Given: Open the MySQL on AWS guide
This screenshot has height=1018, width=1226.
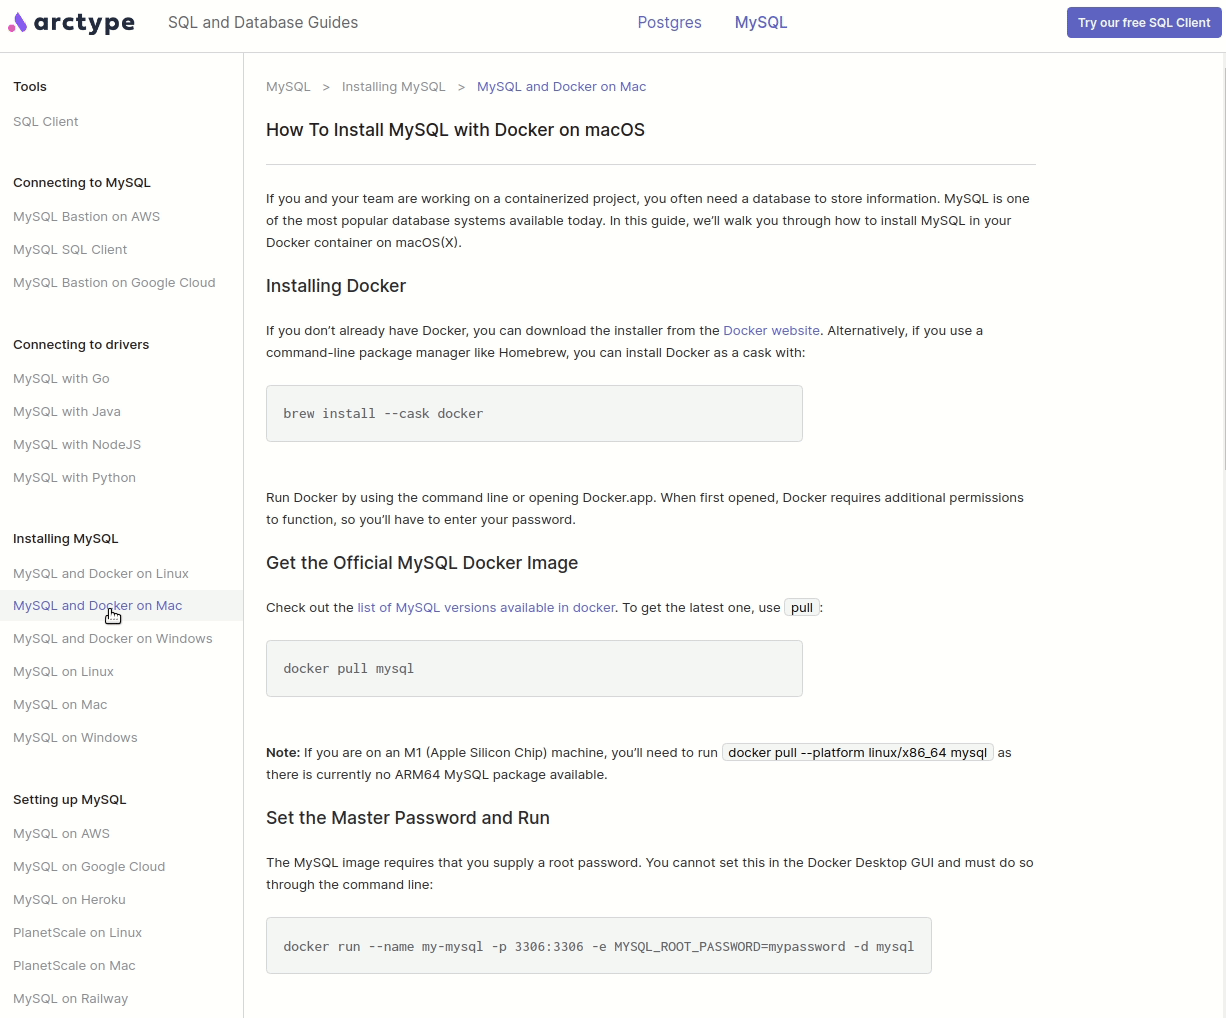Looking at the screenshot, I should [x=61, y=833].
